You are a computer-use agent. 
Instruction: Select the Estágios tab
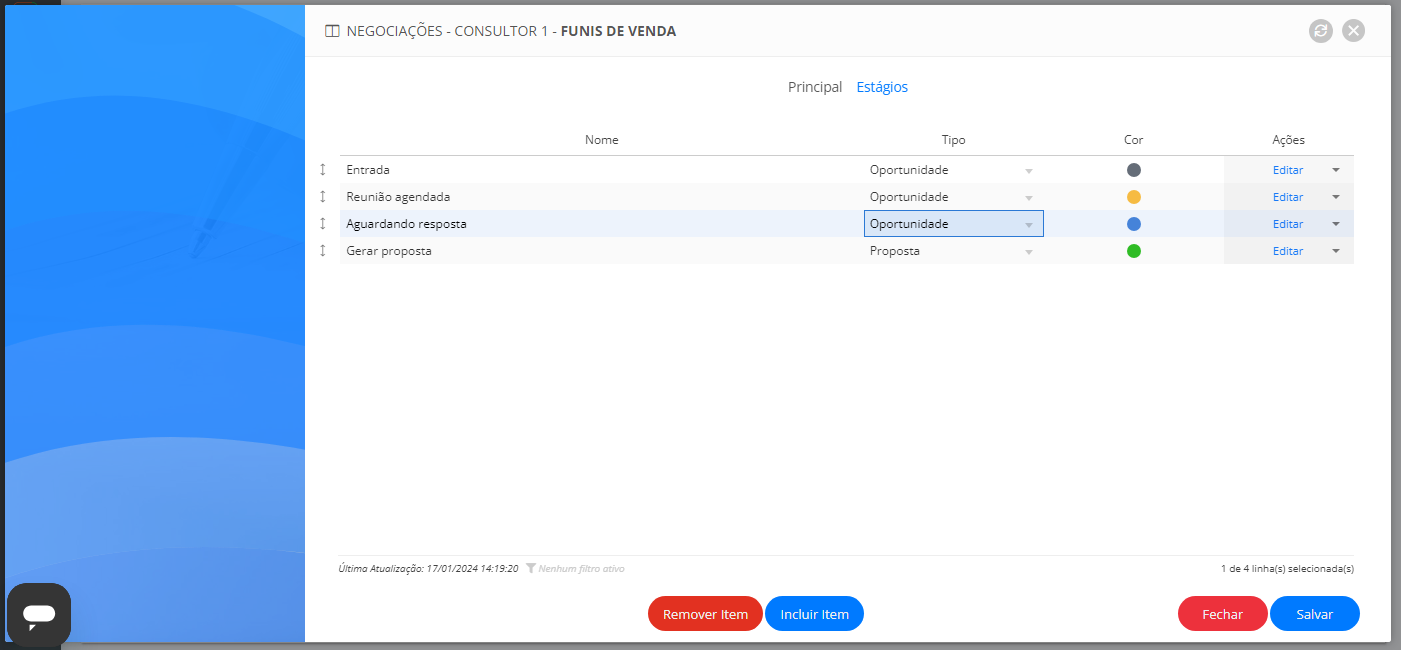[x=882, y=87]
